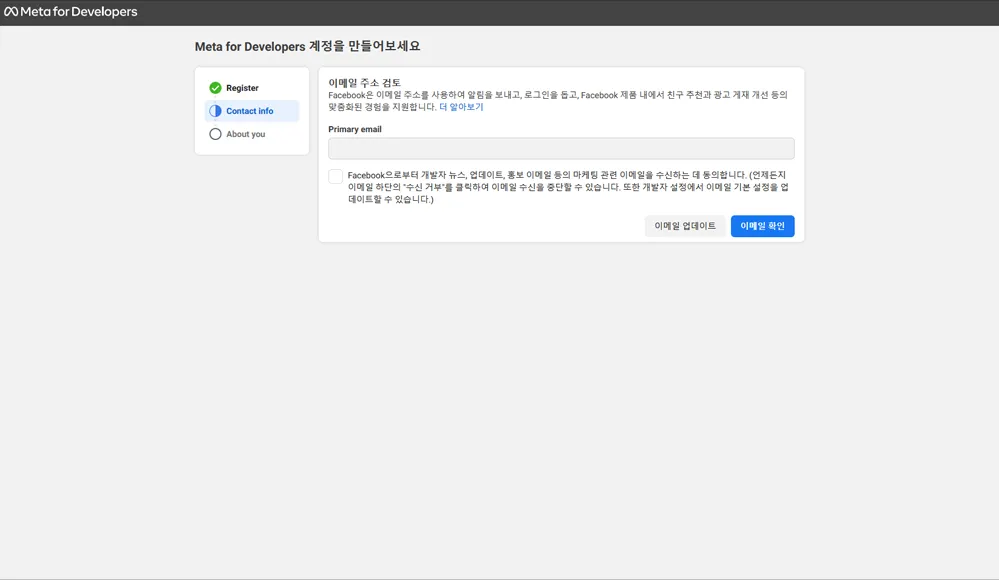Focus the Primary email input field
Screen dimensions: 999x580
[561, 149]
